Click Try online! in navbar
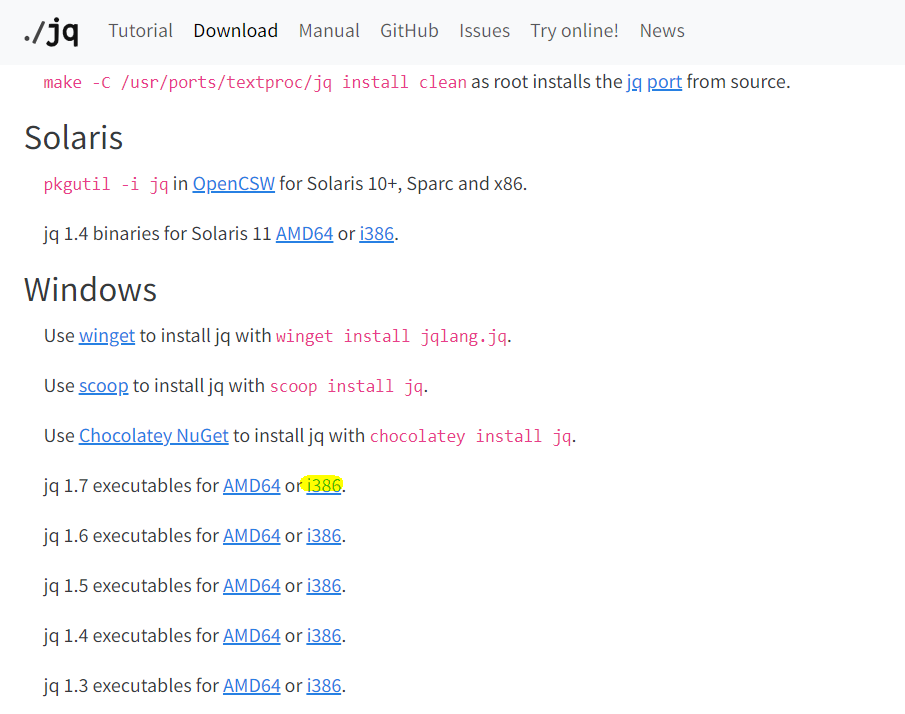Image resolution: width=905 pixels, height=714 pixels. click(x=574, y=31)
